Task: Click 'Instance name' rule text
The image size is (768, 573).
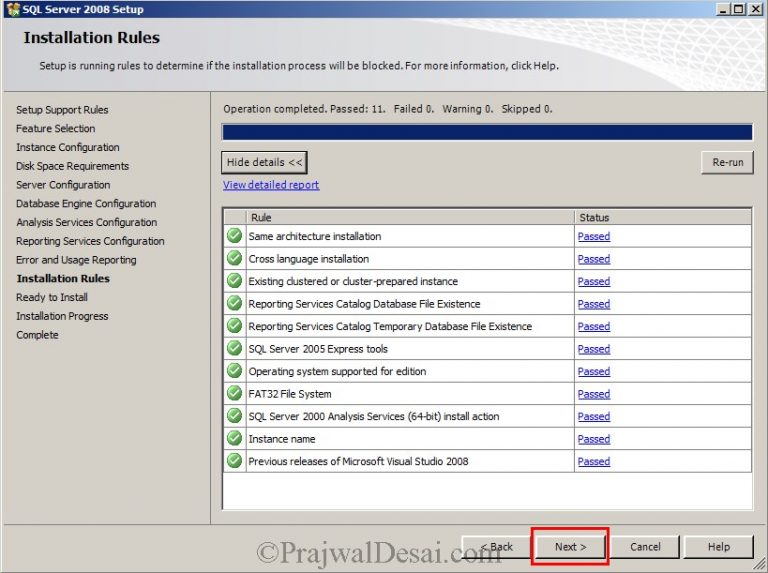Action: pos(282,439)
